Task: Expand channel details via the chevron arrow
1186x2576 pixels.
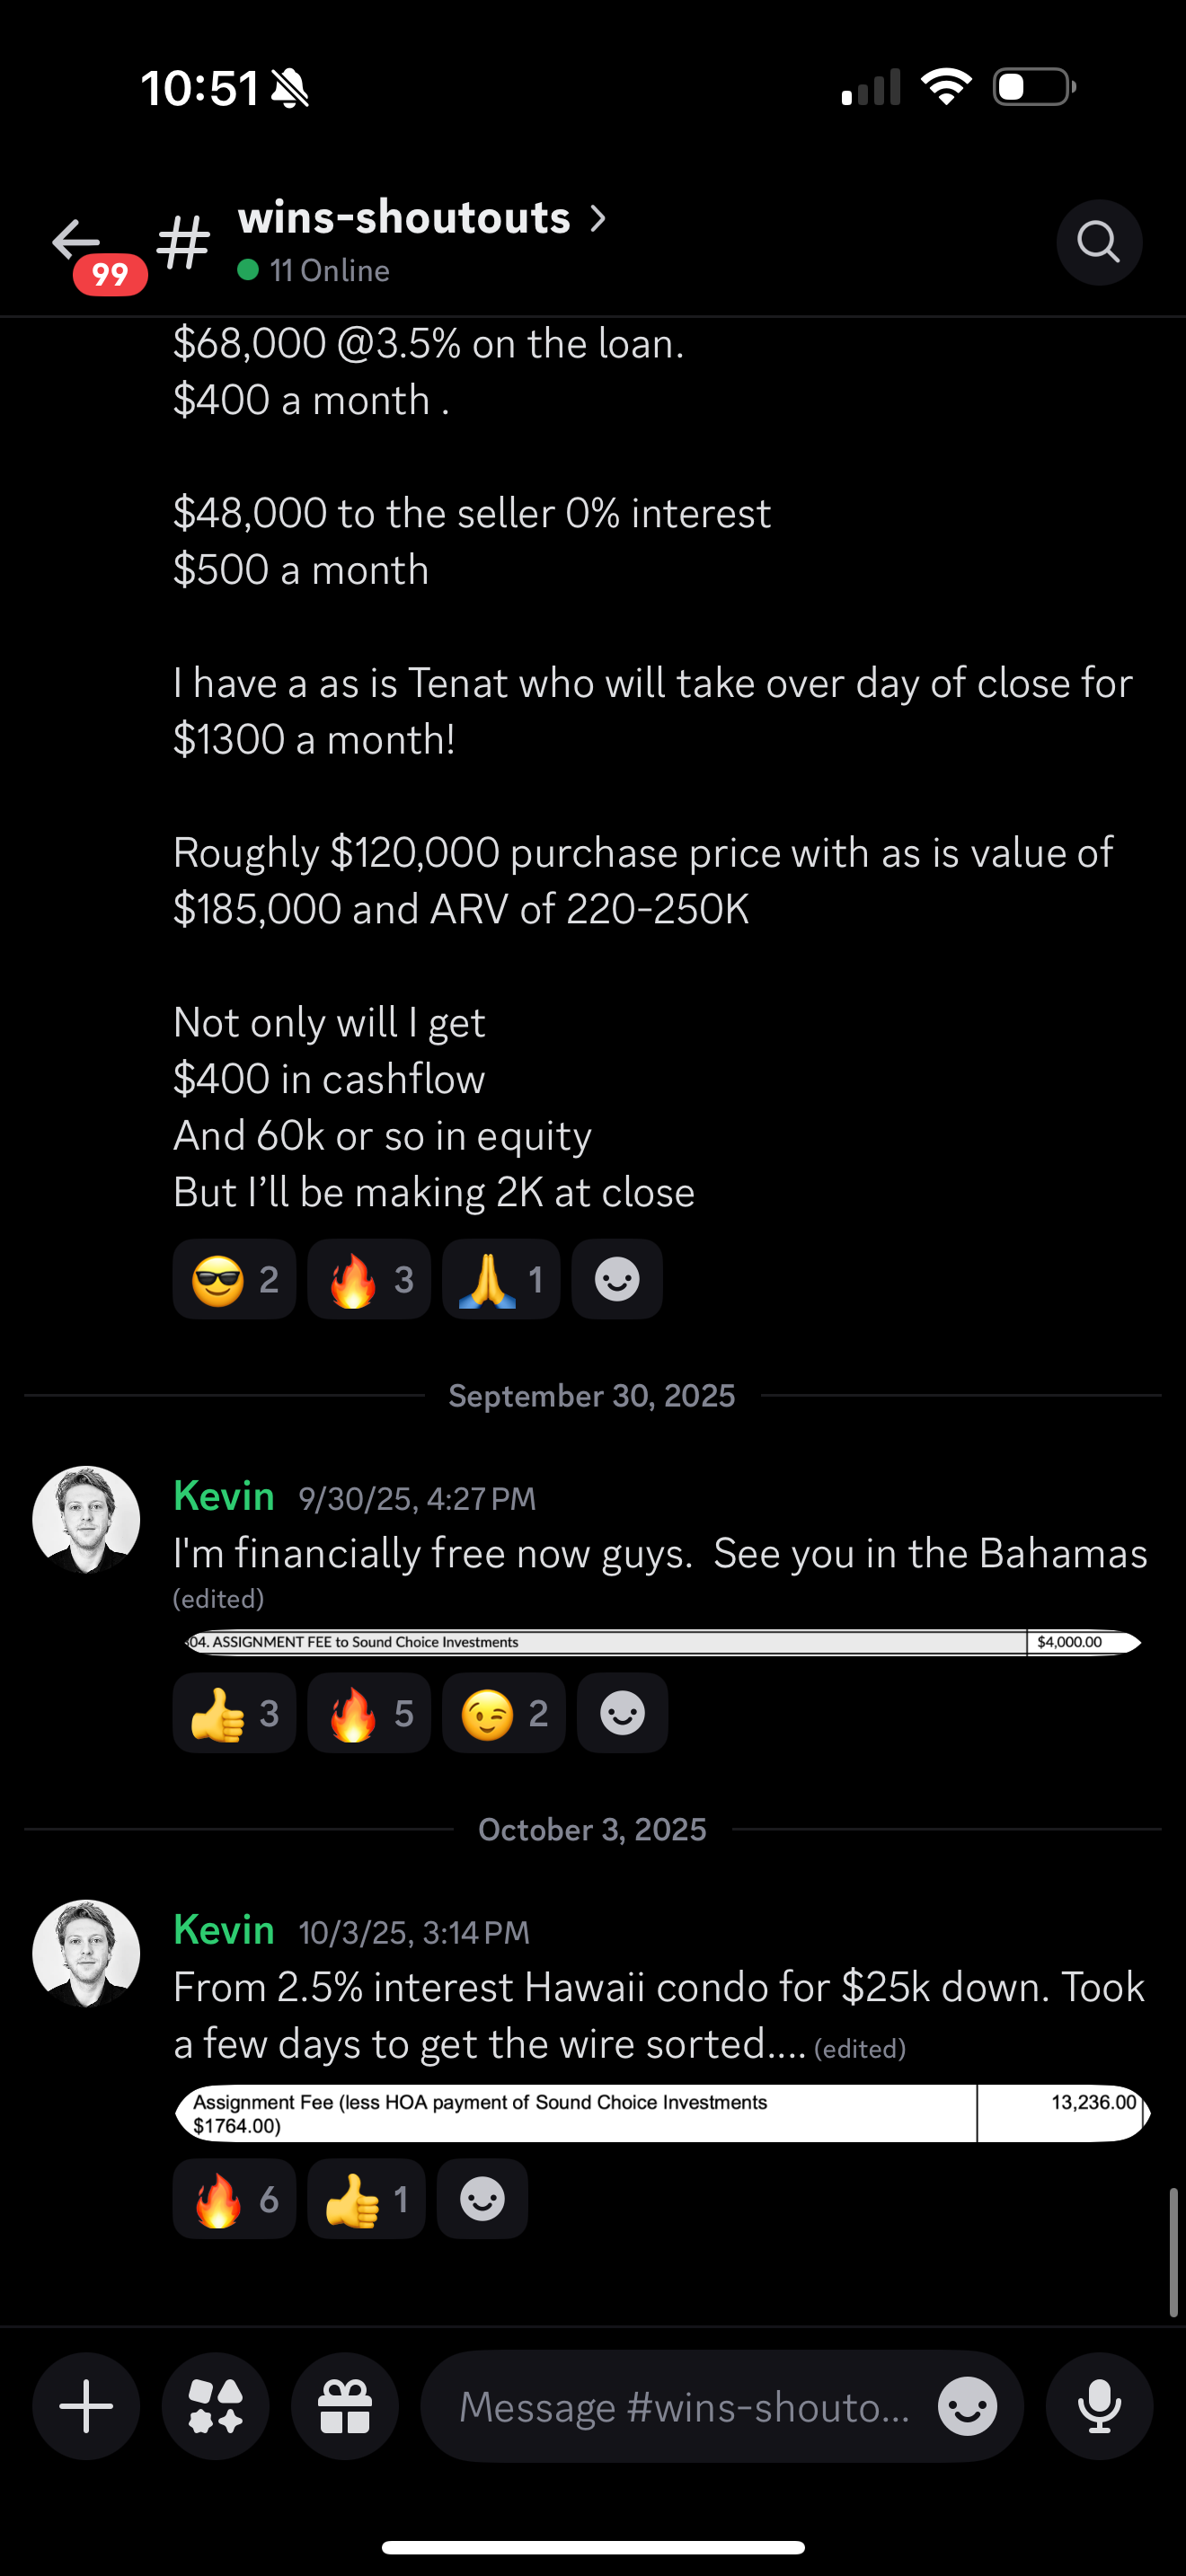Action: (x=598, y=217)
